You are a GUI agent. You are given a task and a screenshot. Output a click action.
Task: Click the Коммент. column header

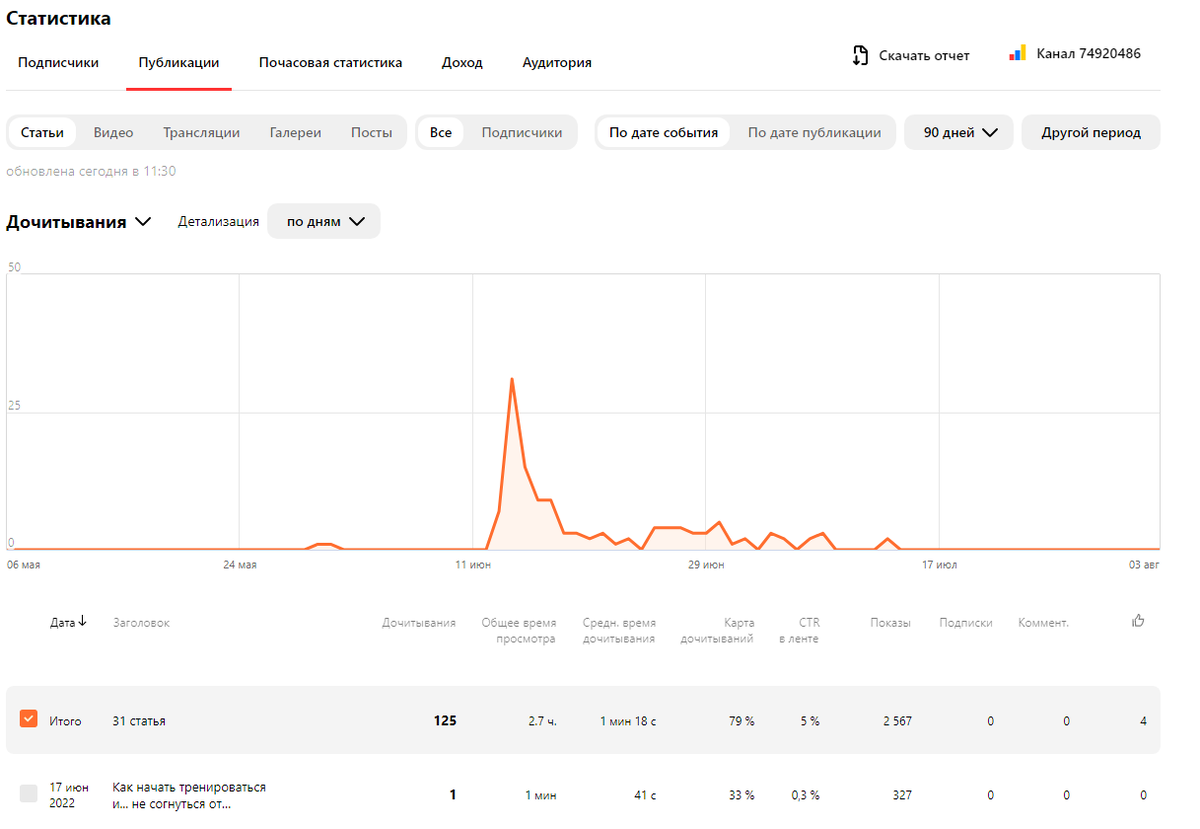coord(1043,622)
